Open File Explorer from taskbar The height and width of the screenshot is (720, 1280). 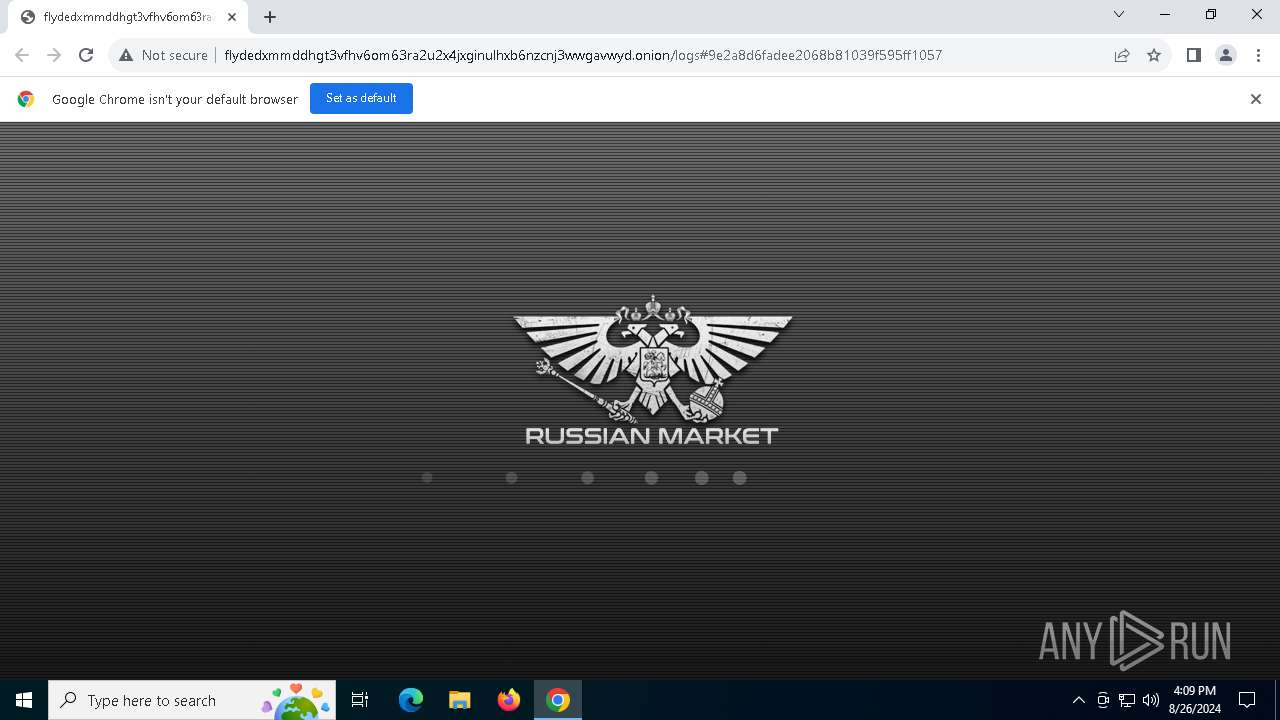tap(460, 700)
